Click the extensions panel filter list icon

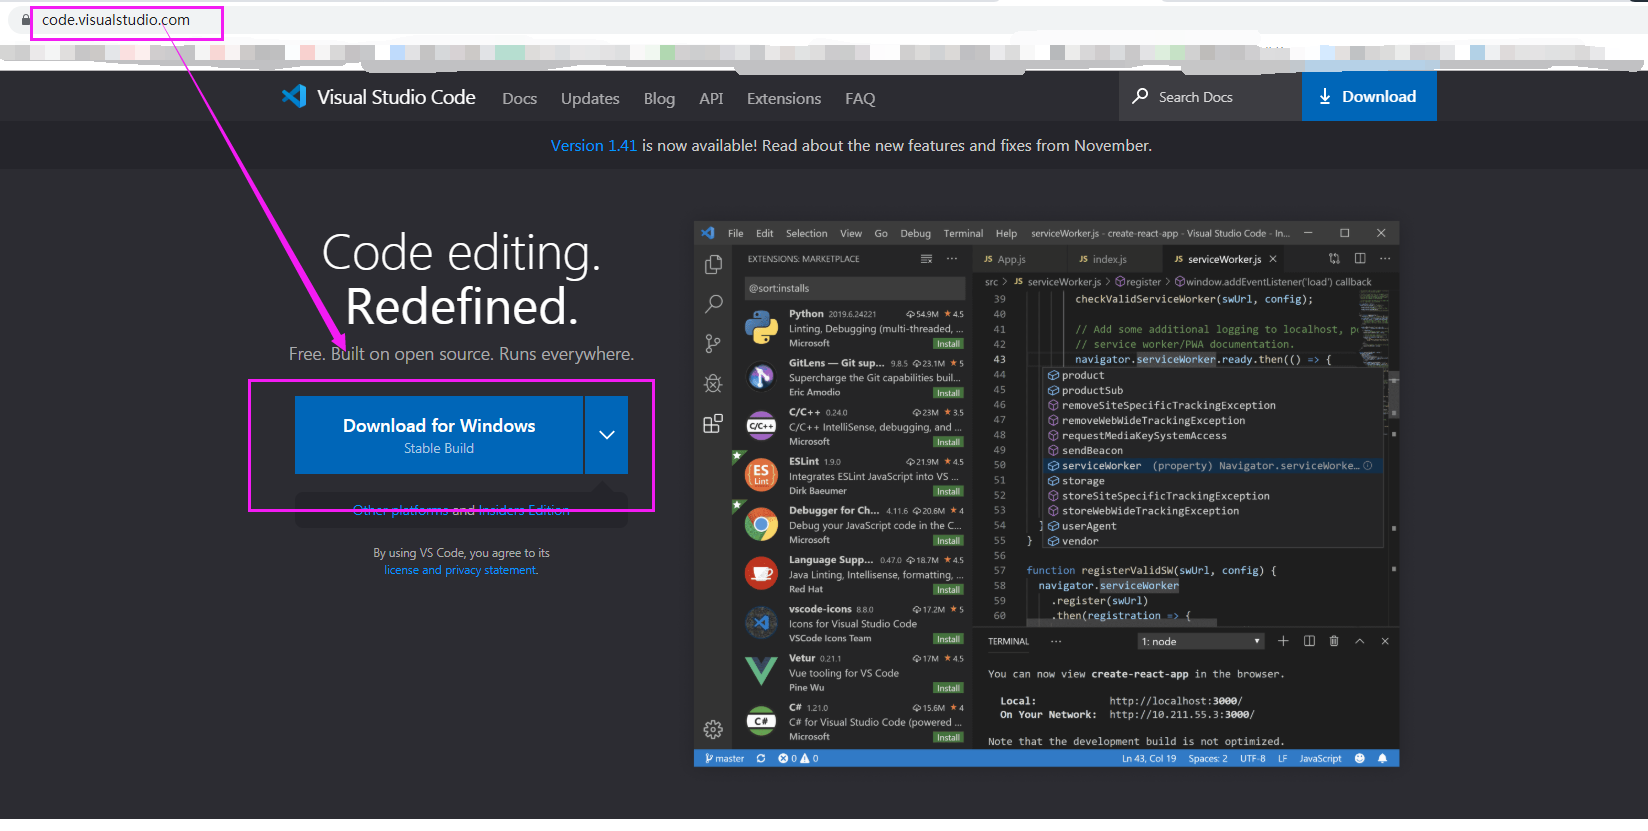point(926,259)
